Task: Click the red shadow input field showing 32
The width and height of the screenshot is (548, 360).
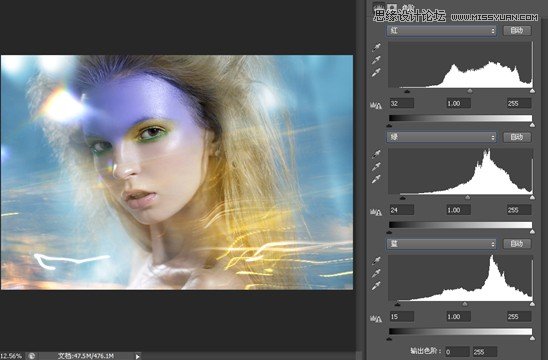Action: (x=402, y=103)
